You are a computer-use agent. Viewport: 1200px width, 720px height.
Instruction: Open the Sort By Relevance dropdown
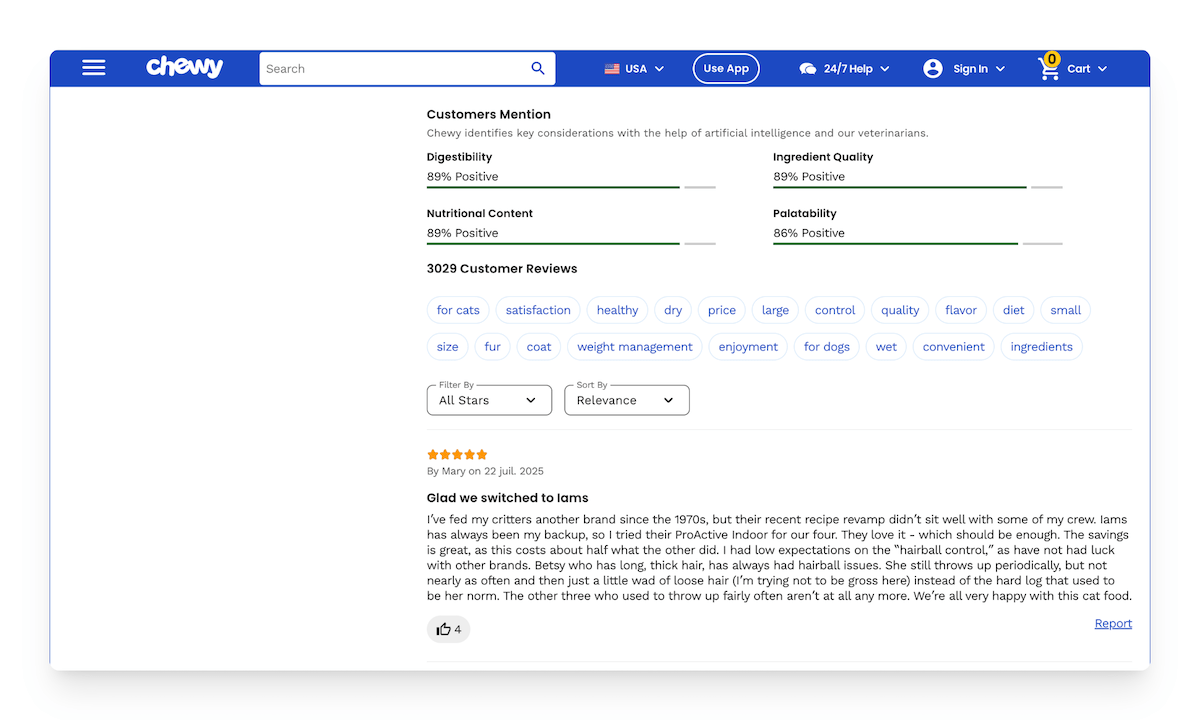click(627, 400)
